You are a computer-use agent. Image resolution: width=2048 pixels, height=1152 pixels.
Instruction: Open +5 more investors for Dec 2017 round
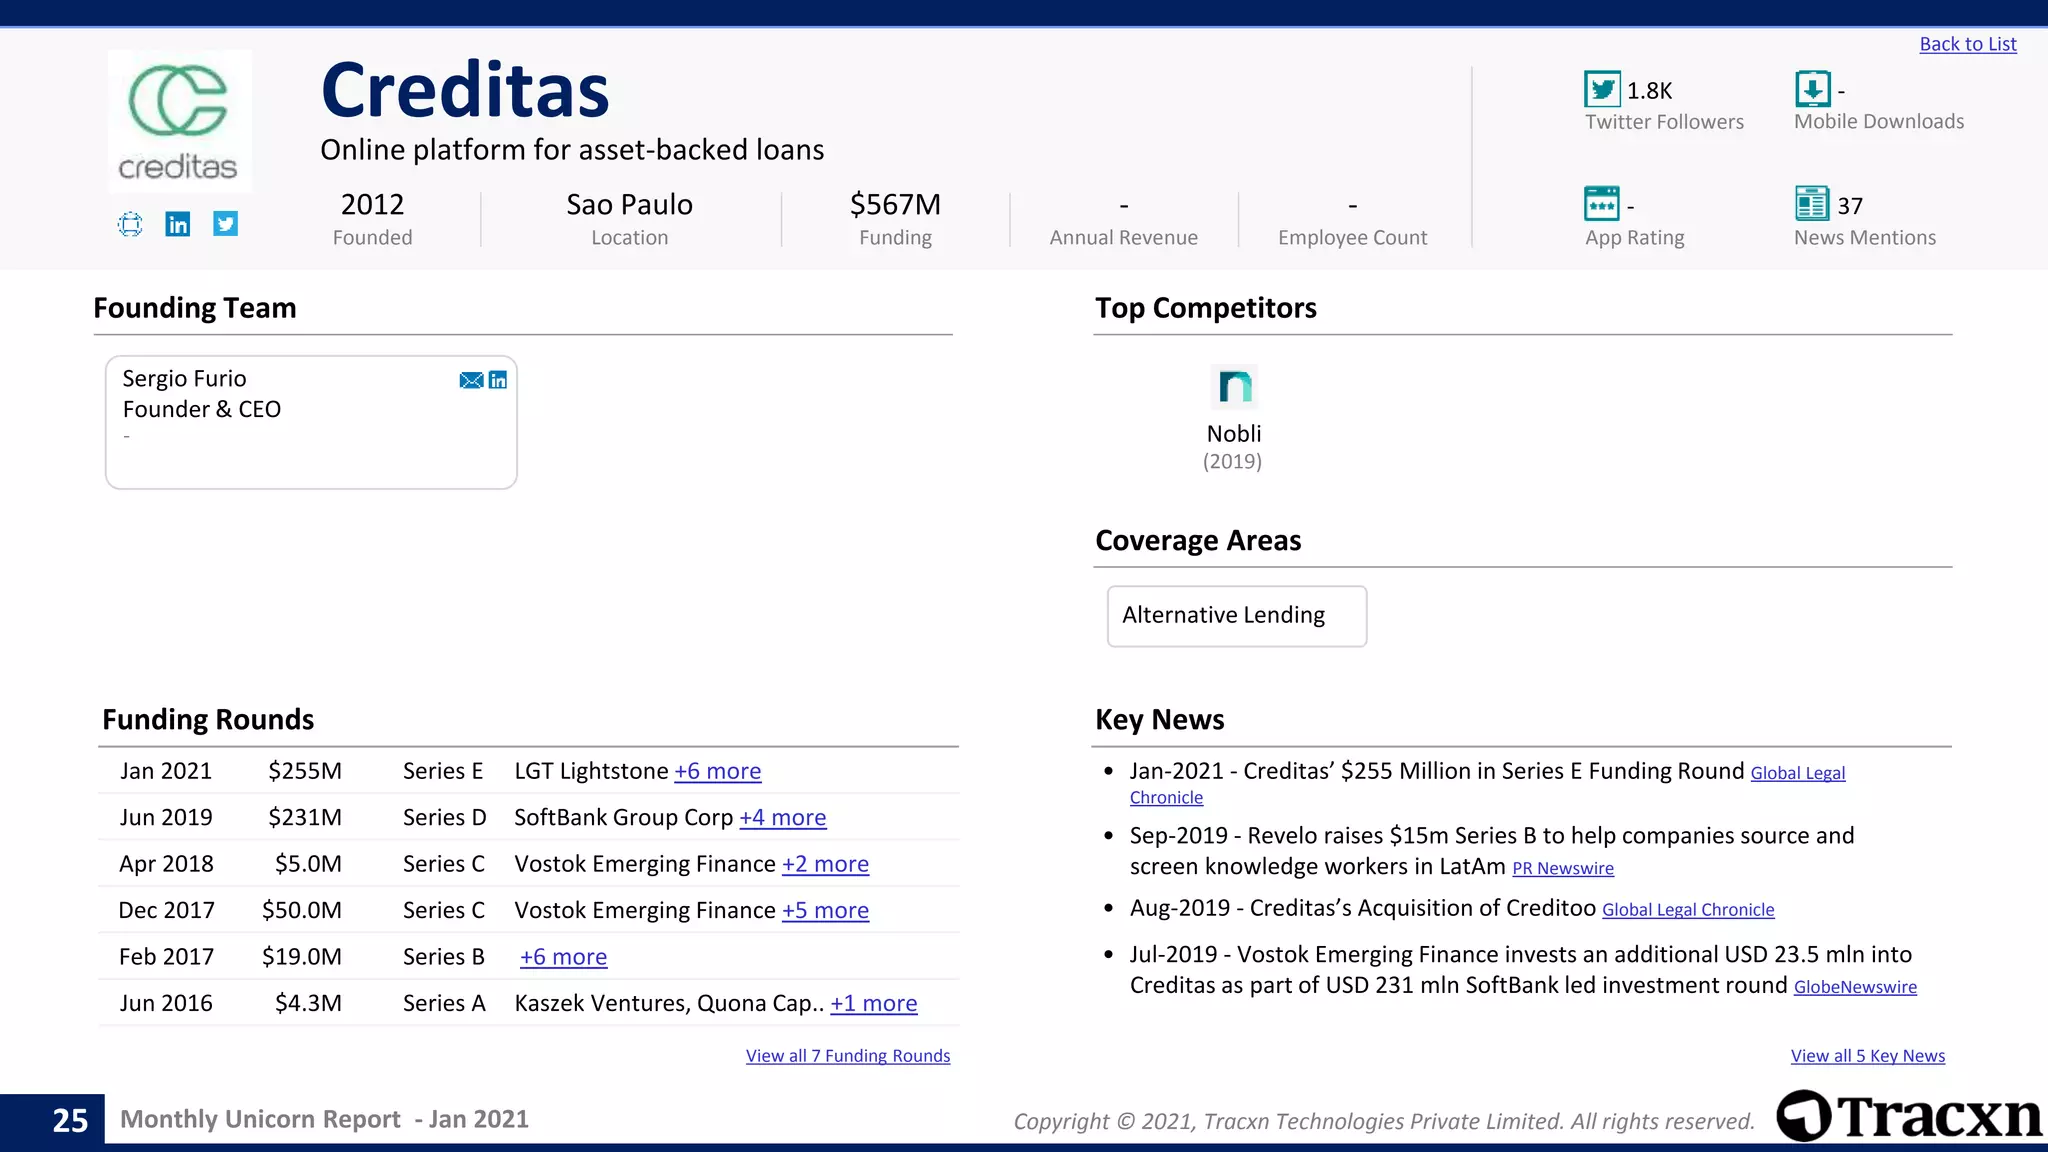(x=826, y=910)
